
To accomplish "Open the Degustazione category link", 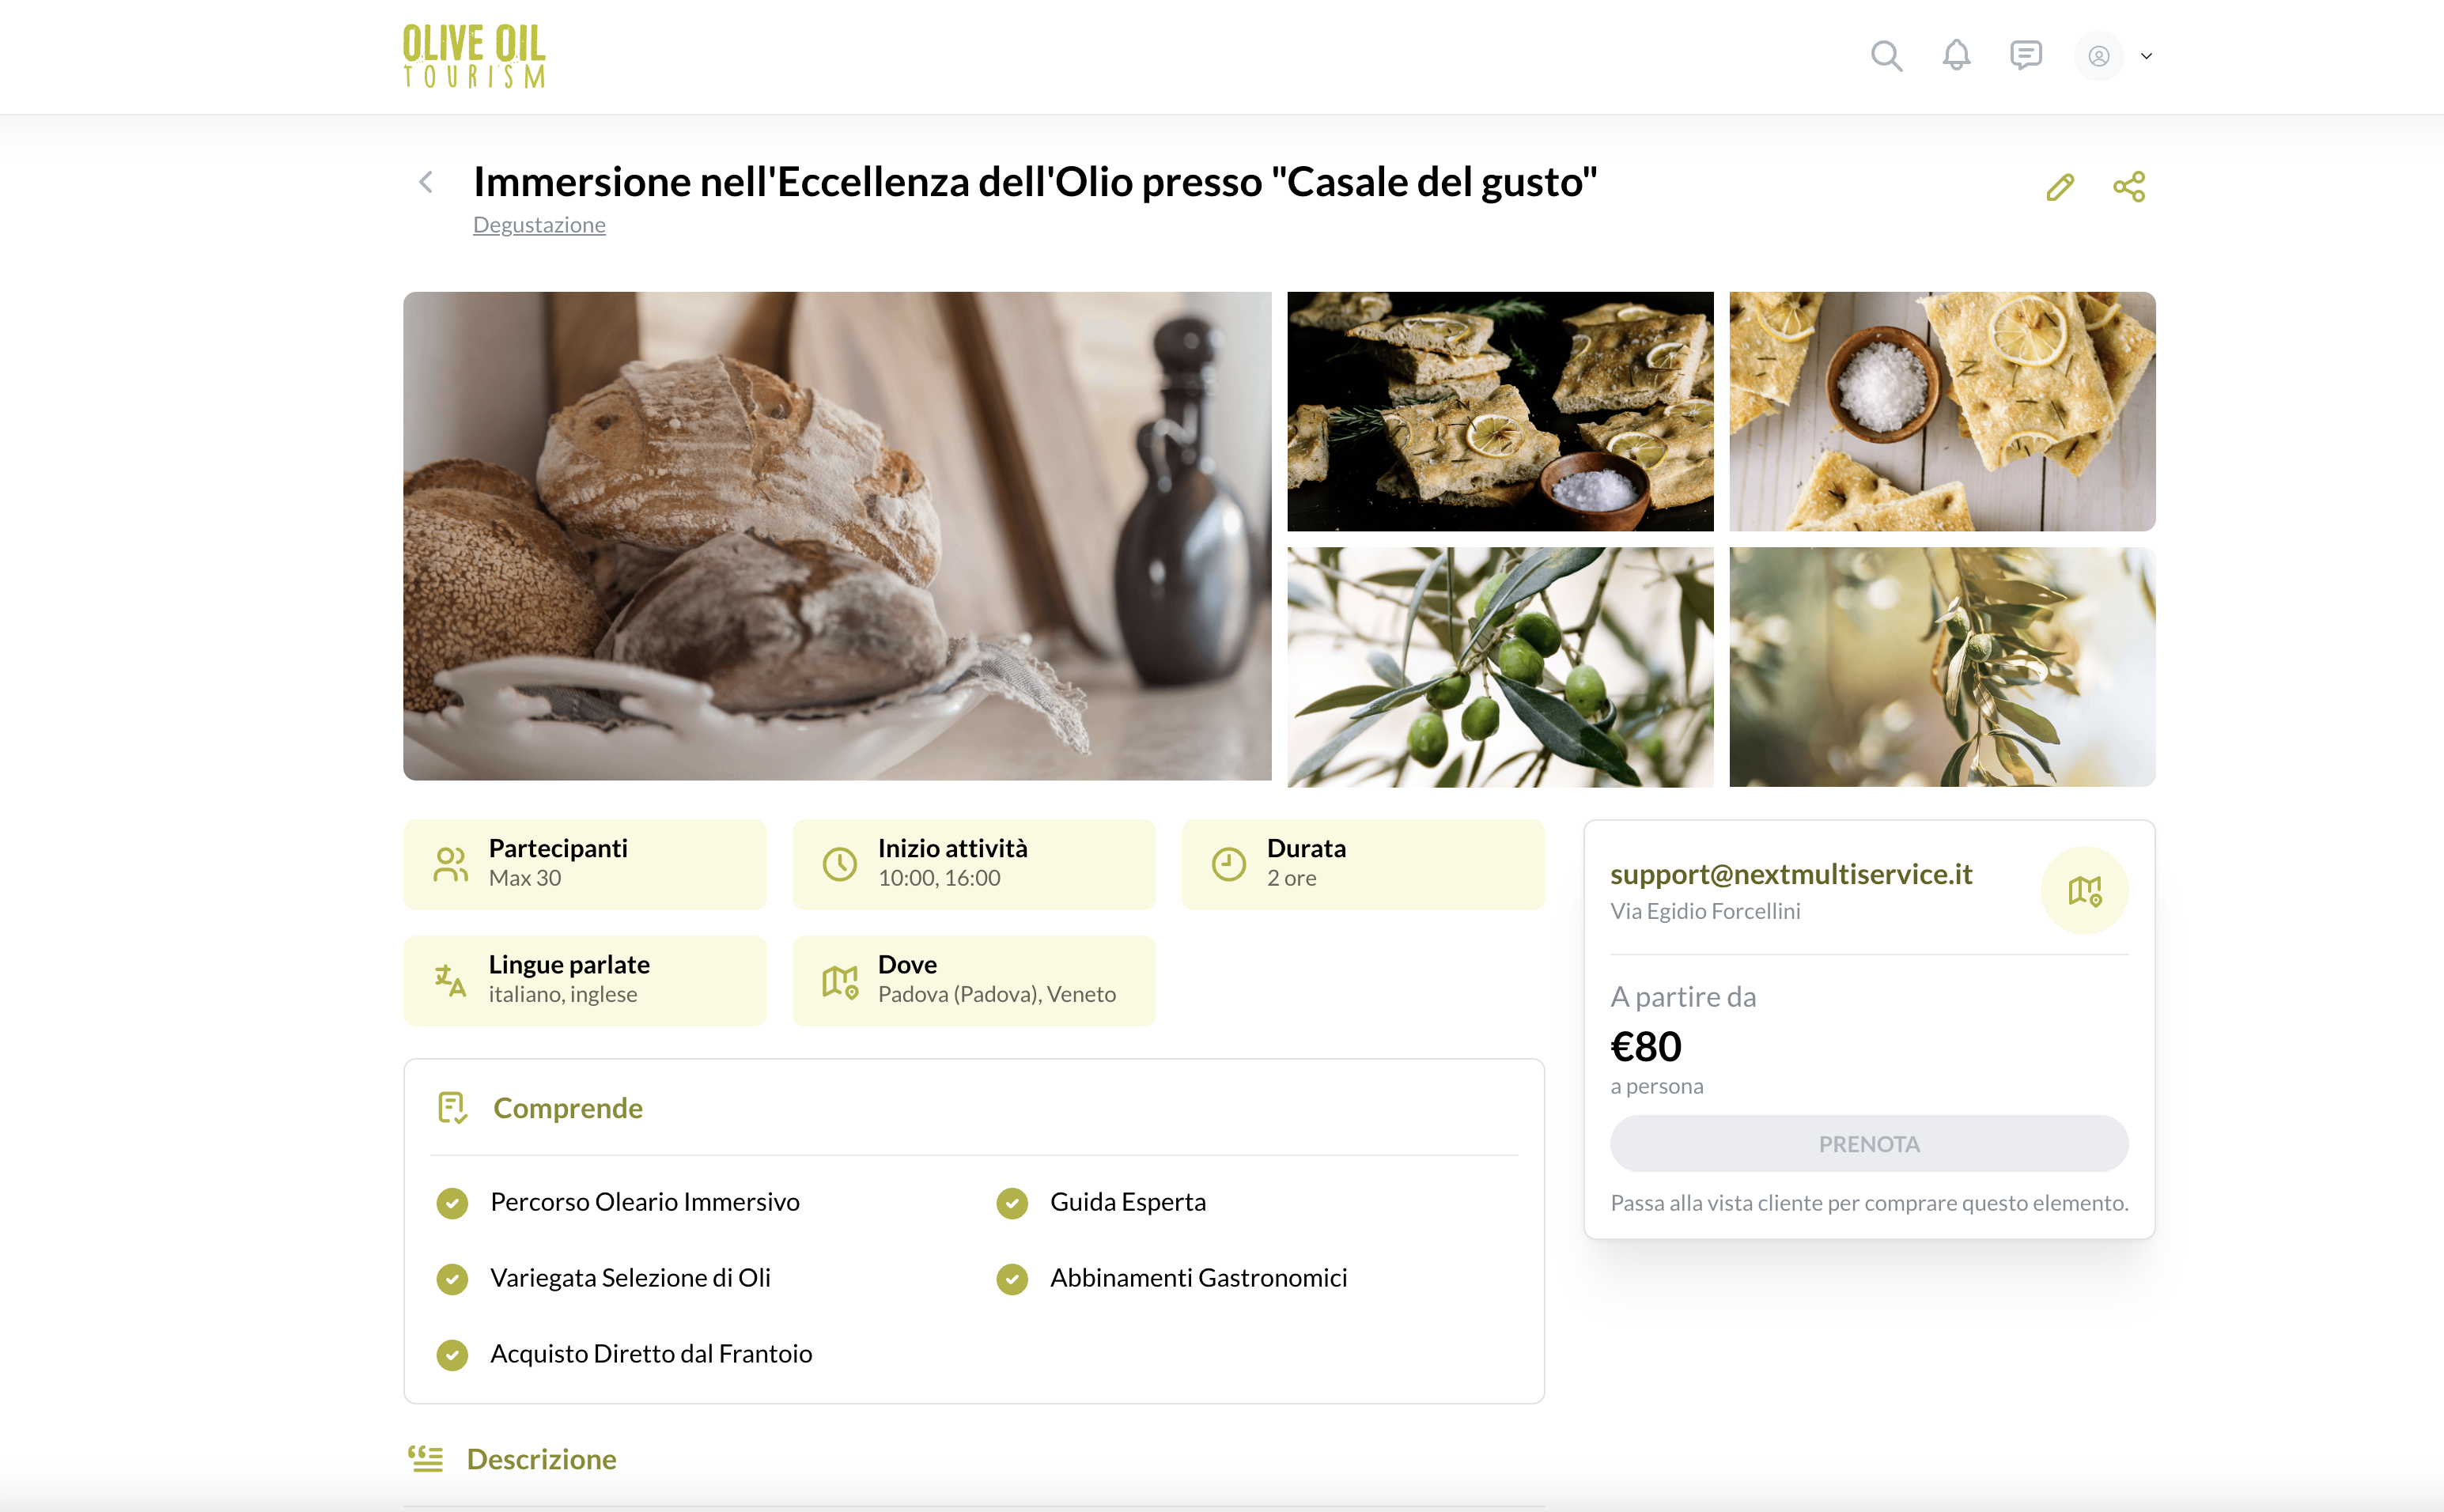I will [539, 225].
